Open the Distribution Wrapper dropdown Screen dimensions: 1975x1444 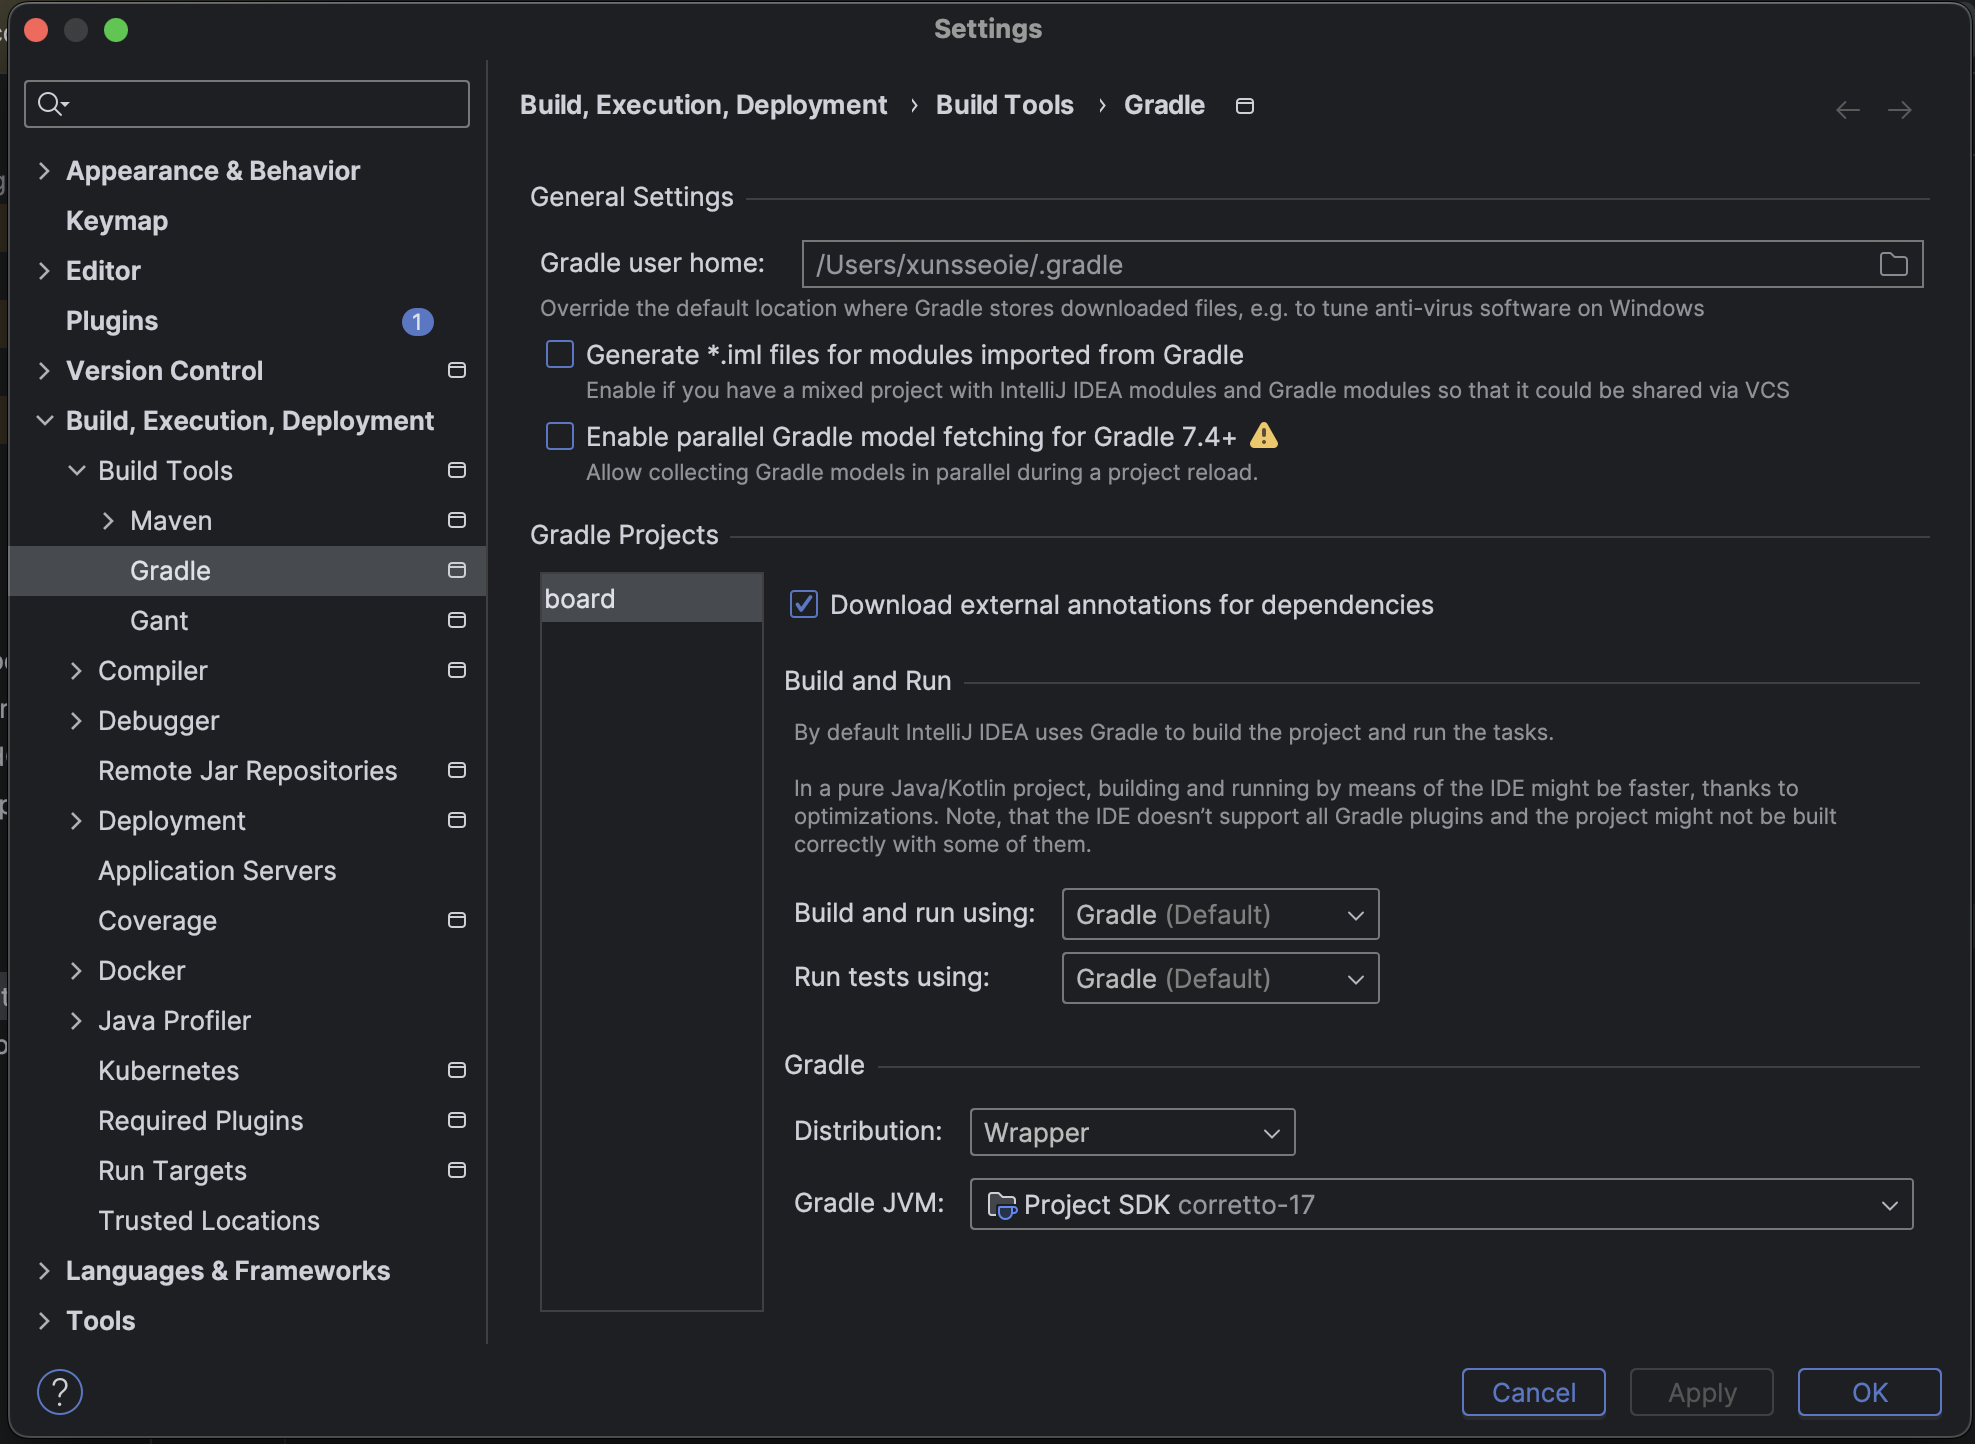tap(1131, 1132)
